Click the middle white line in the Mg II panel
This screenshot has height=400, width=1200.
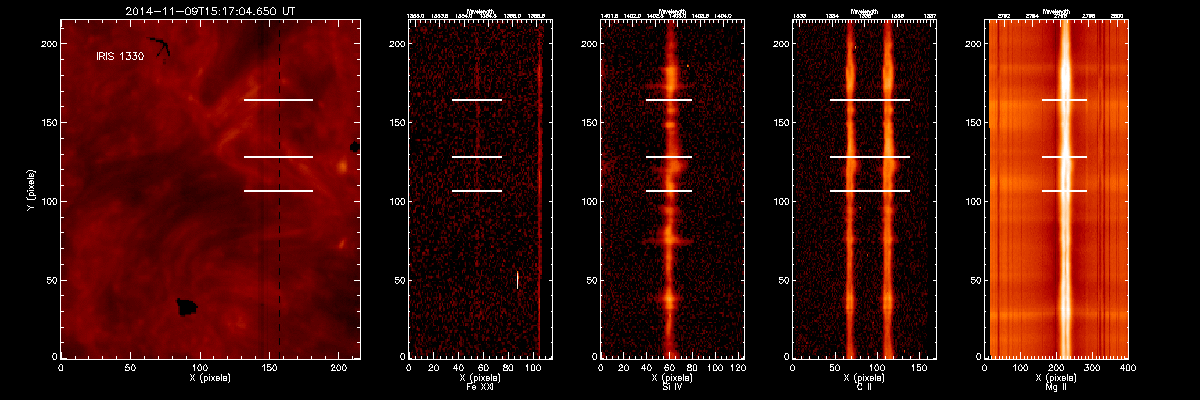[x=1063, y=157]
